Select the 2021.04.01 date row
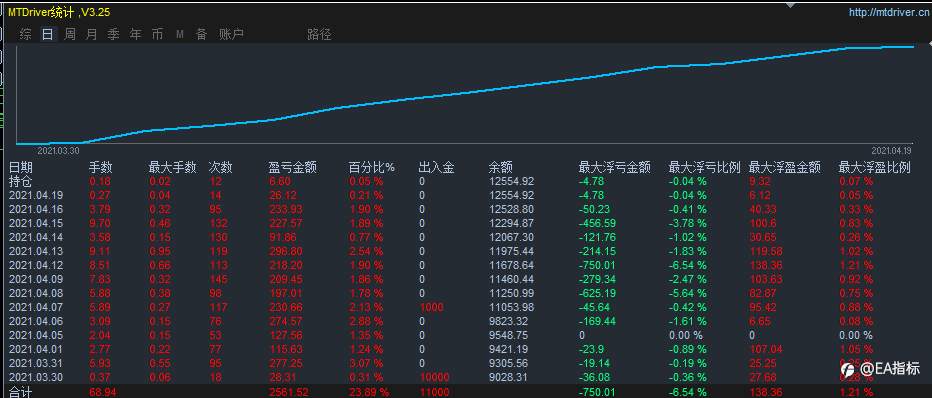The height and width of the screenshot is (398, 932). [x=36, y=349]
